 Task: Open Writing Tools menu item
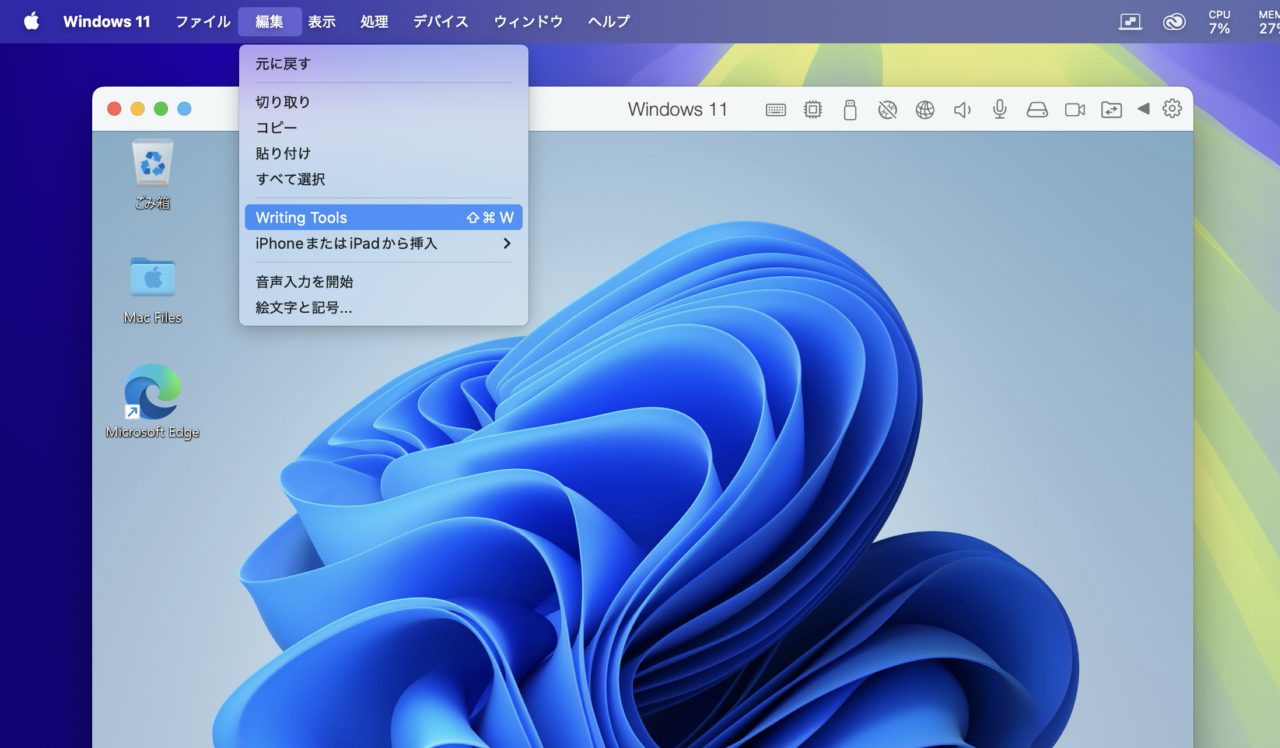[x=383, y=218]
